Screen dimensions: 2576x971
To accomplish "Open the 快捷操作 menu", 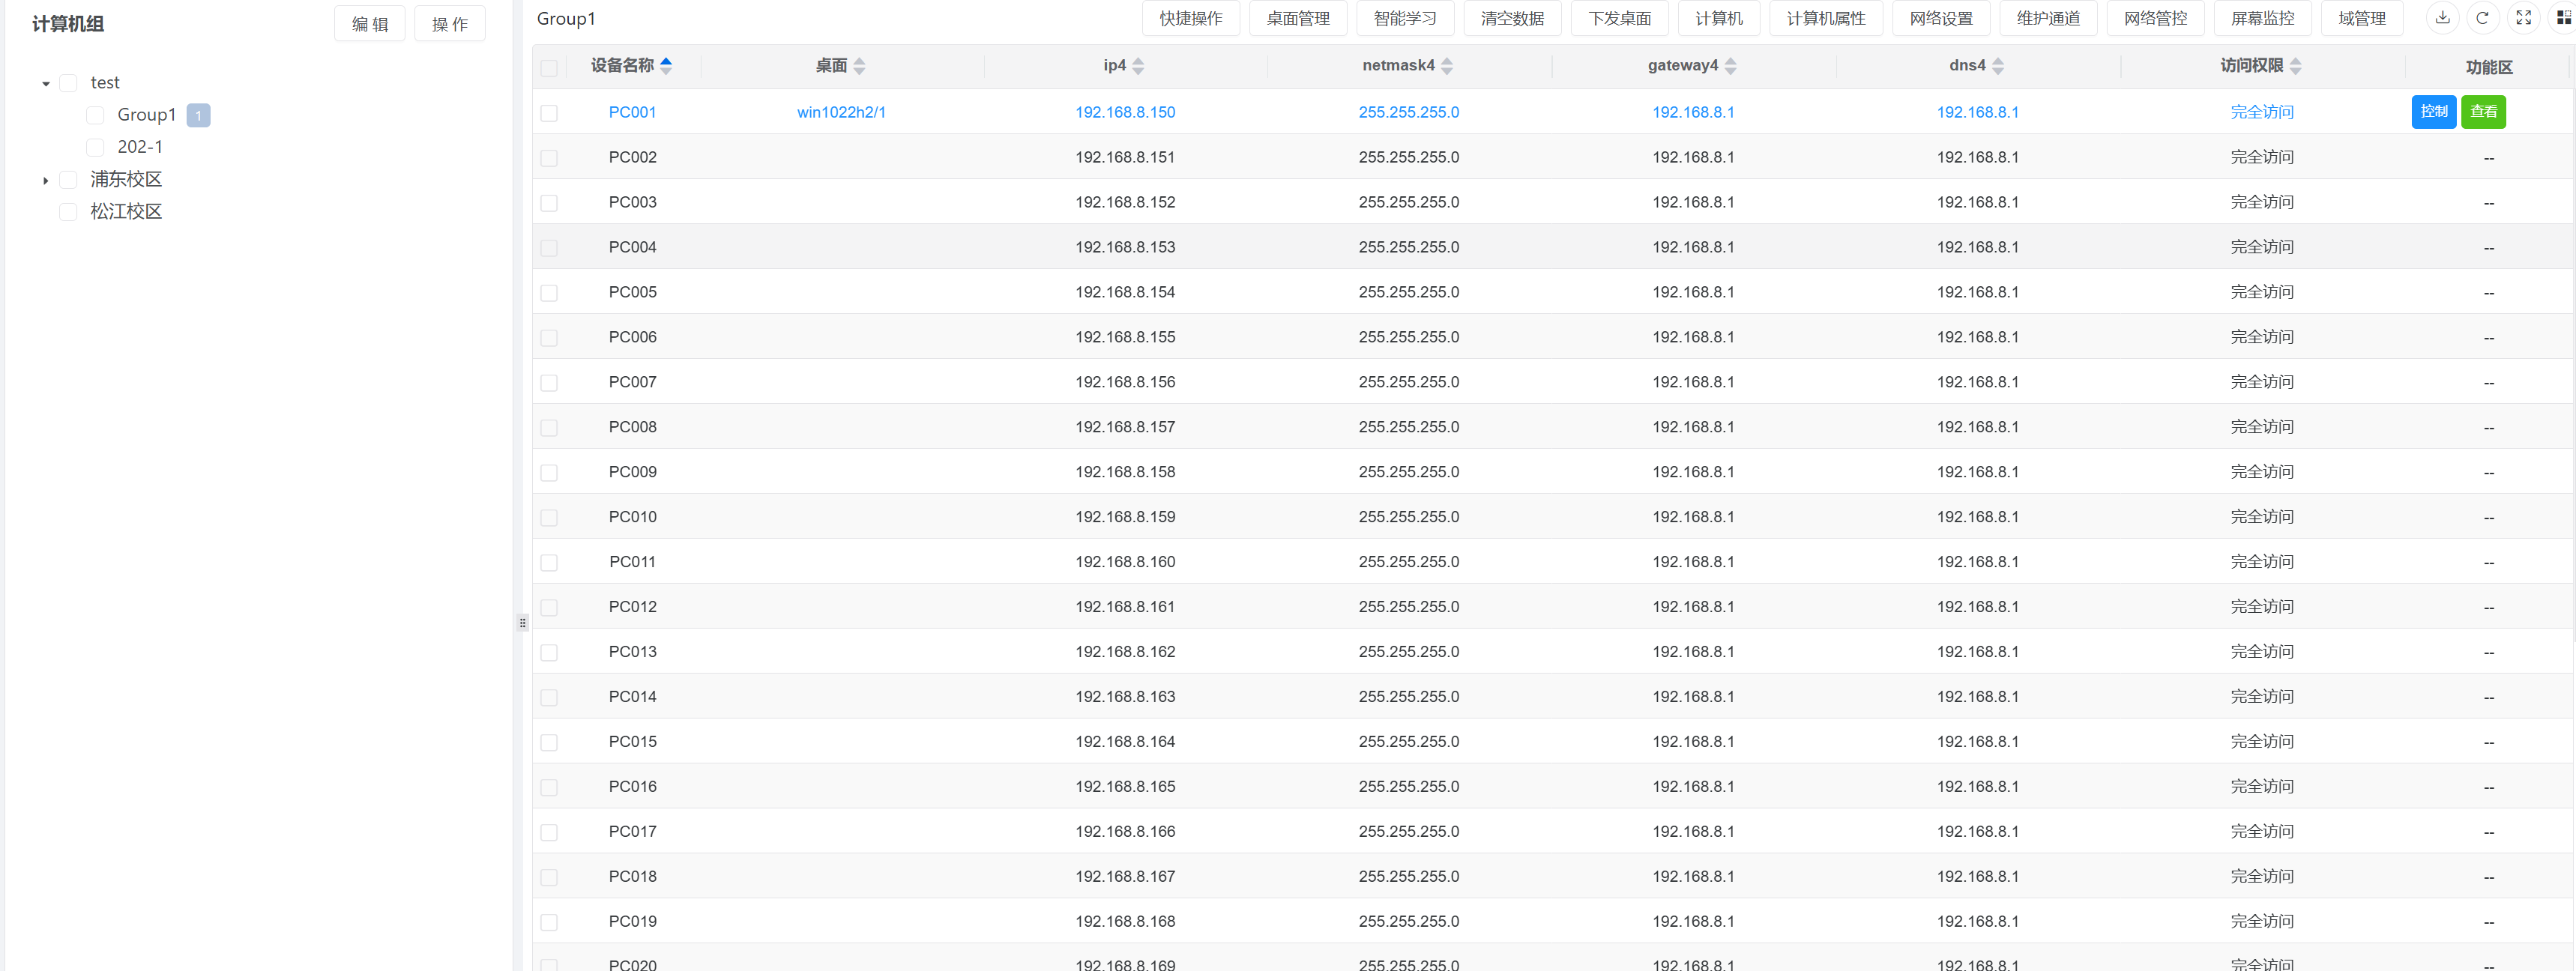I will [1190, 19].
